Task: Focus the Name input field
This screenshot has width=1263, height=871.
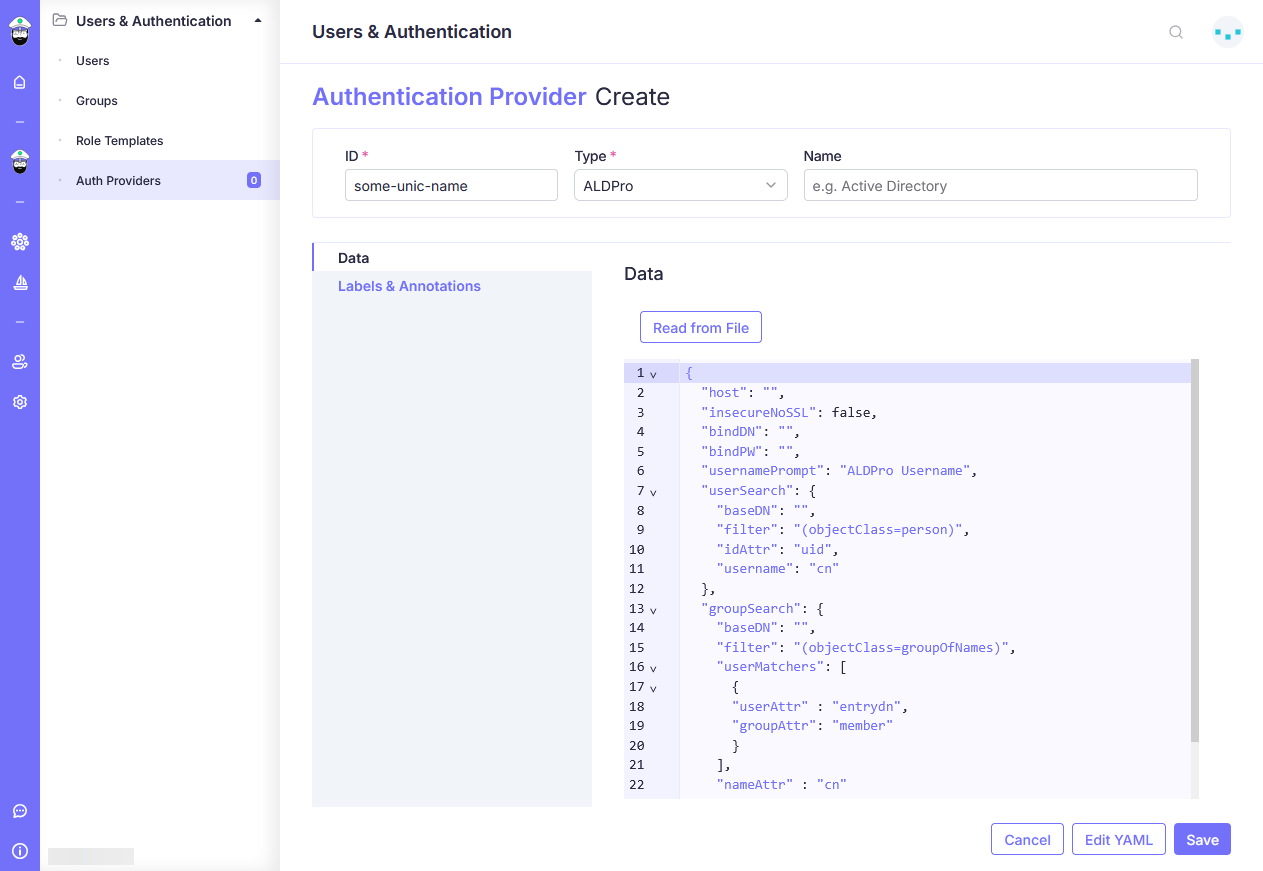Action: click(x=1000, y=186)
